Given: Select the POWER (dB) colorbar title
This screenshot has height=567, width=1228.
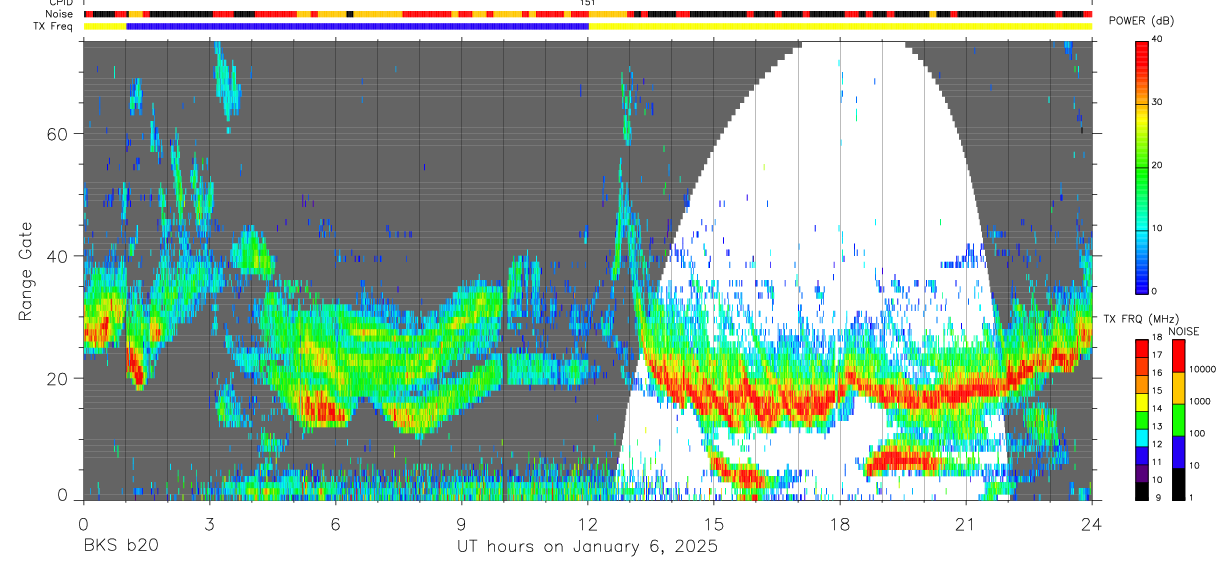Looking at the screenshot, I should [x=1141, y=22].
